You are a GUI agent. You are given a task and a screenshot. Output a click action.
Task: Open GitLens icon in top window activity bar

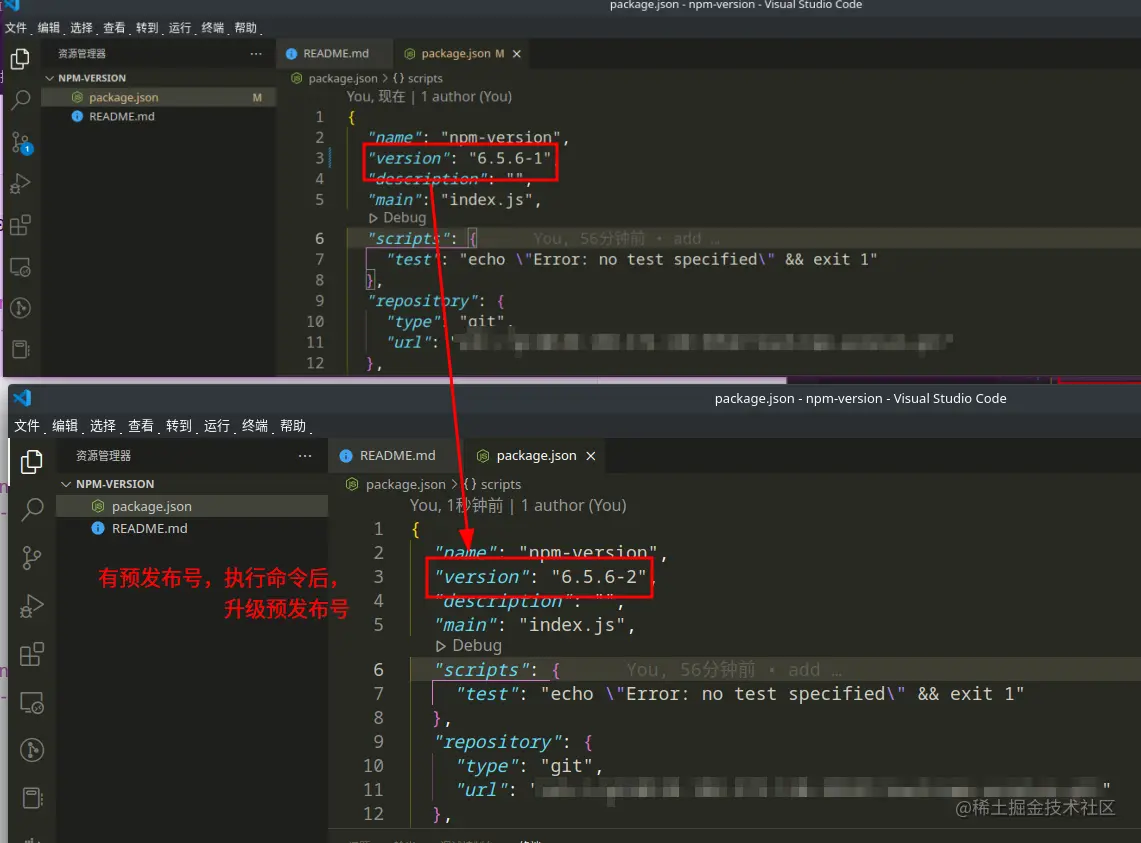pyautogui.click(x=20, y=308)
